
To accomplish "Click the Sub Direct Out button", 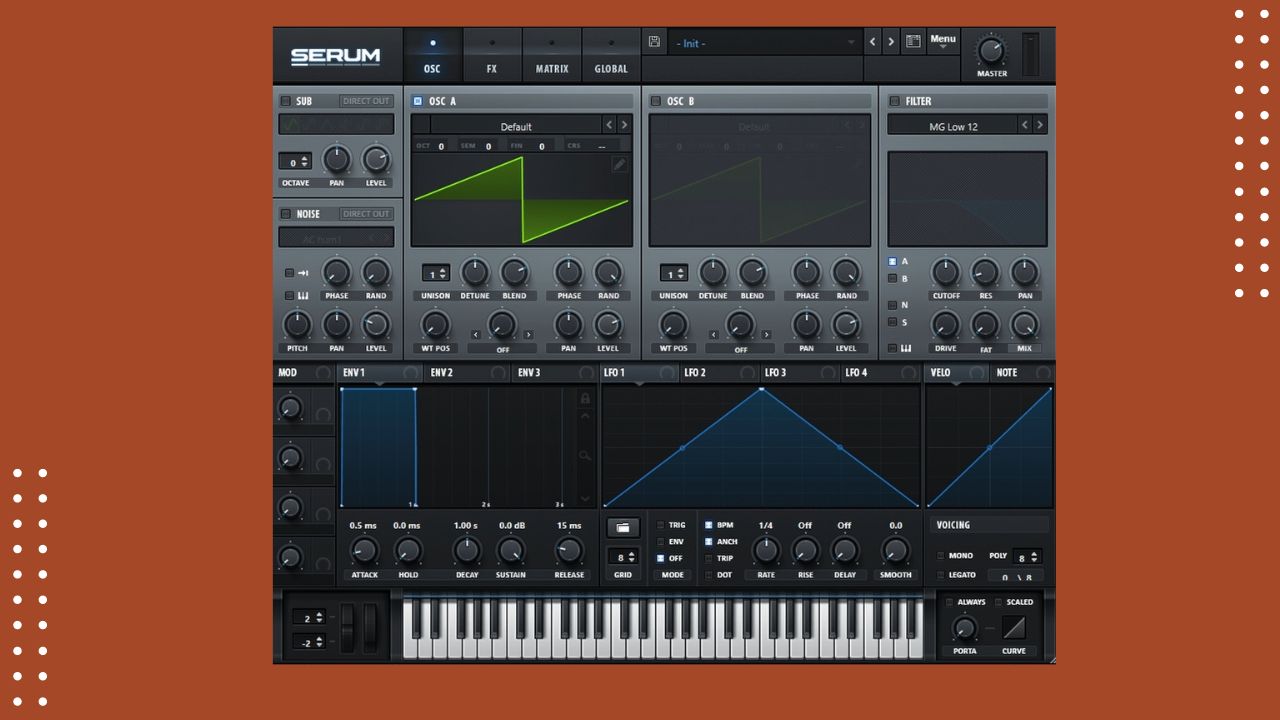I will tap(366, 101).
